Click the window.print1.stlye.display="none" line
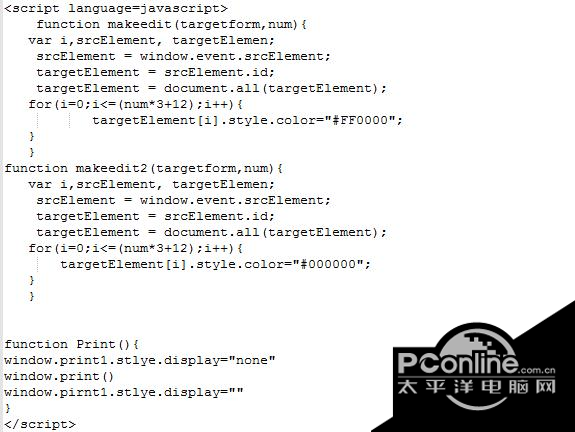Image resolution: width=575 pixels, height=432 pixels. point(140,360)
